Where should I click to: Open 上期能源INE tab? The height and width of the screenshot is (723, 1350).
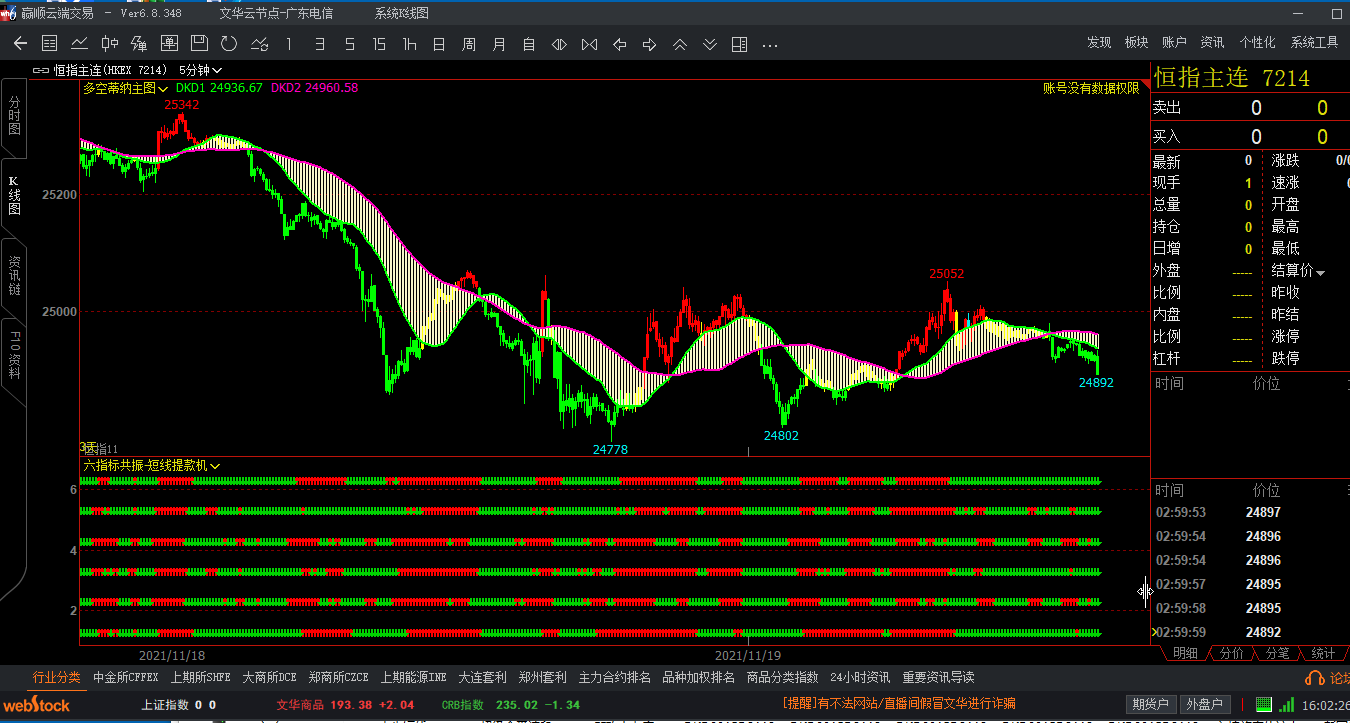pyautogui.click(x=414, y=677)
